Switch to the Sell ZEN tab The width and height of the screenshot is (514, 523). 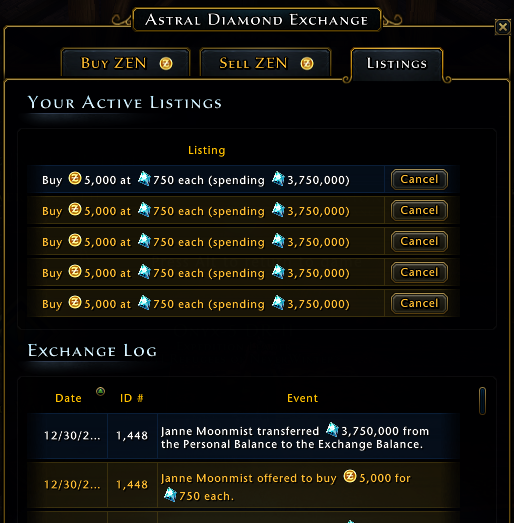pos(265,63)
